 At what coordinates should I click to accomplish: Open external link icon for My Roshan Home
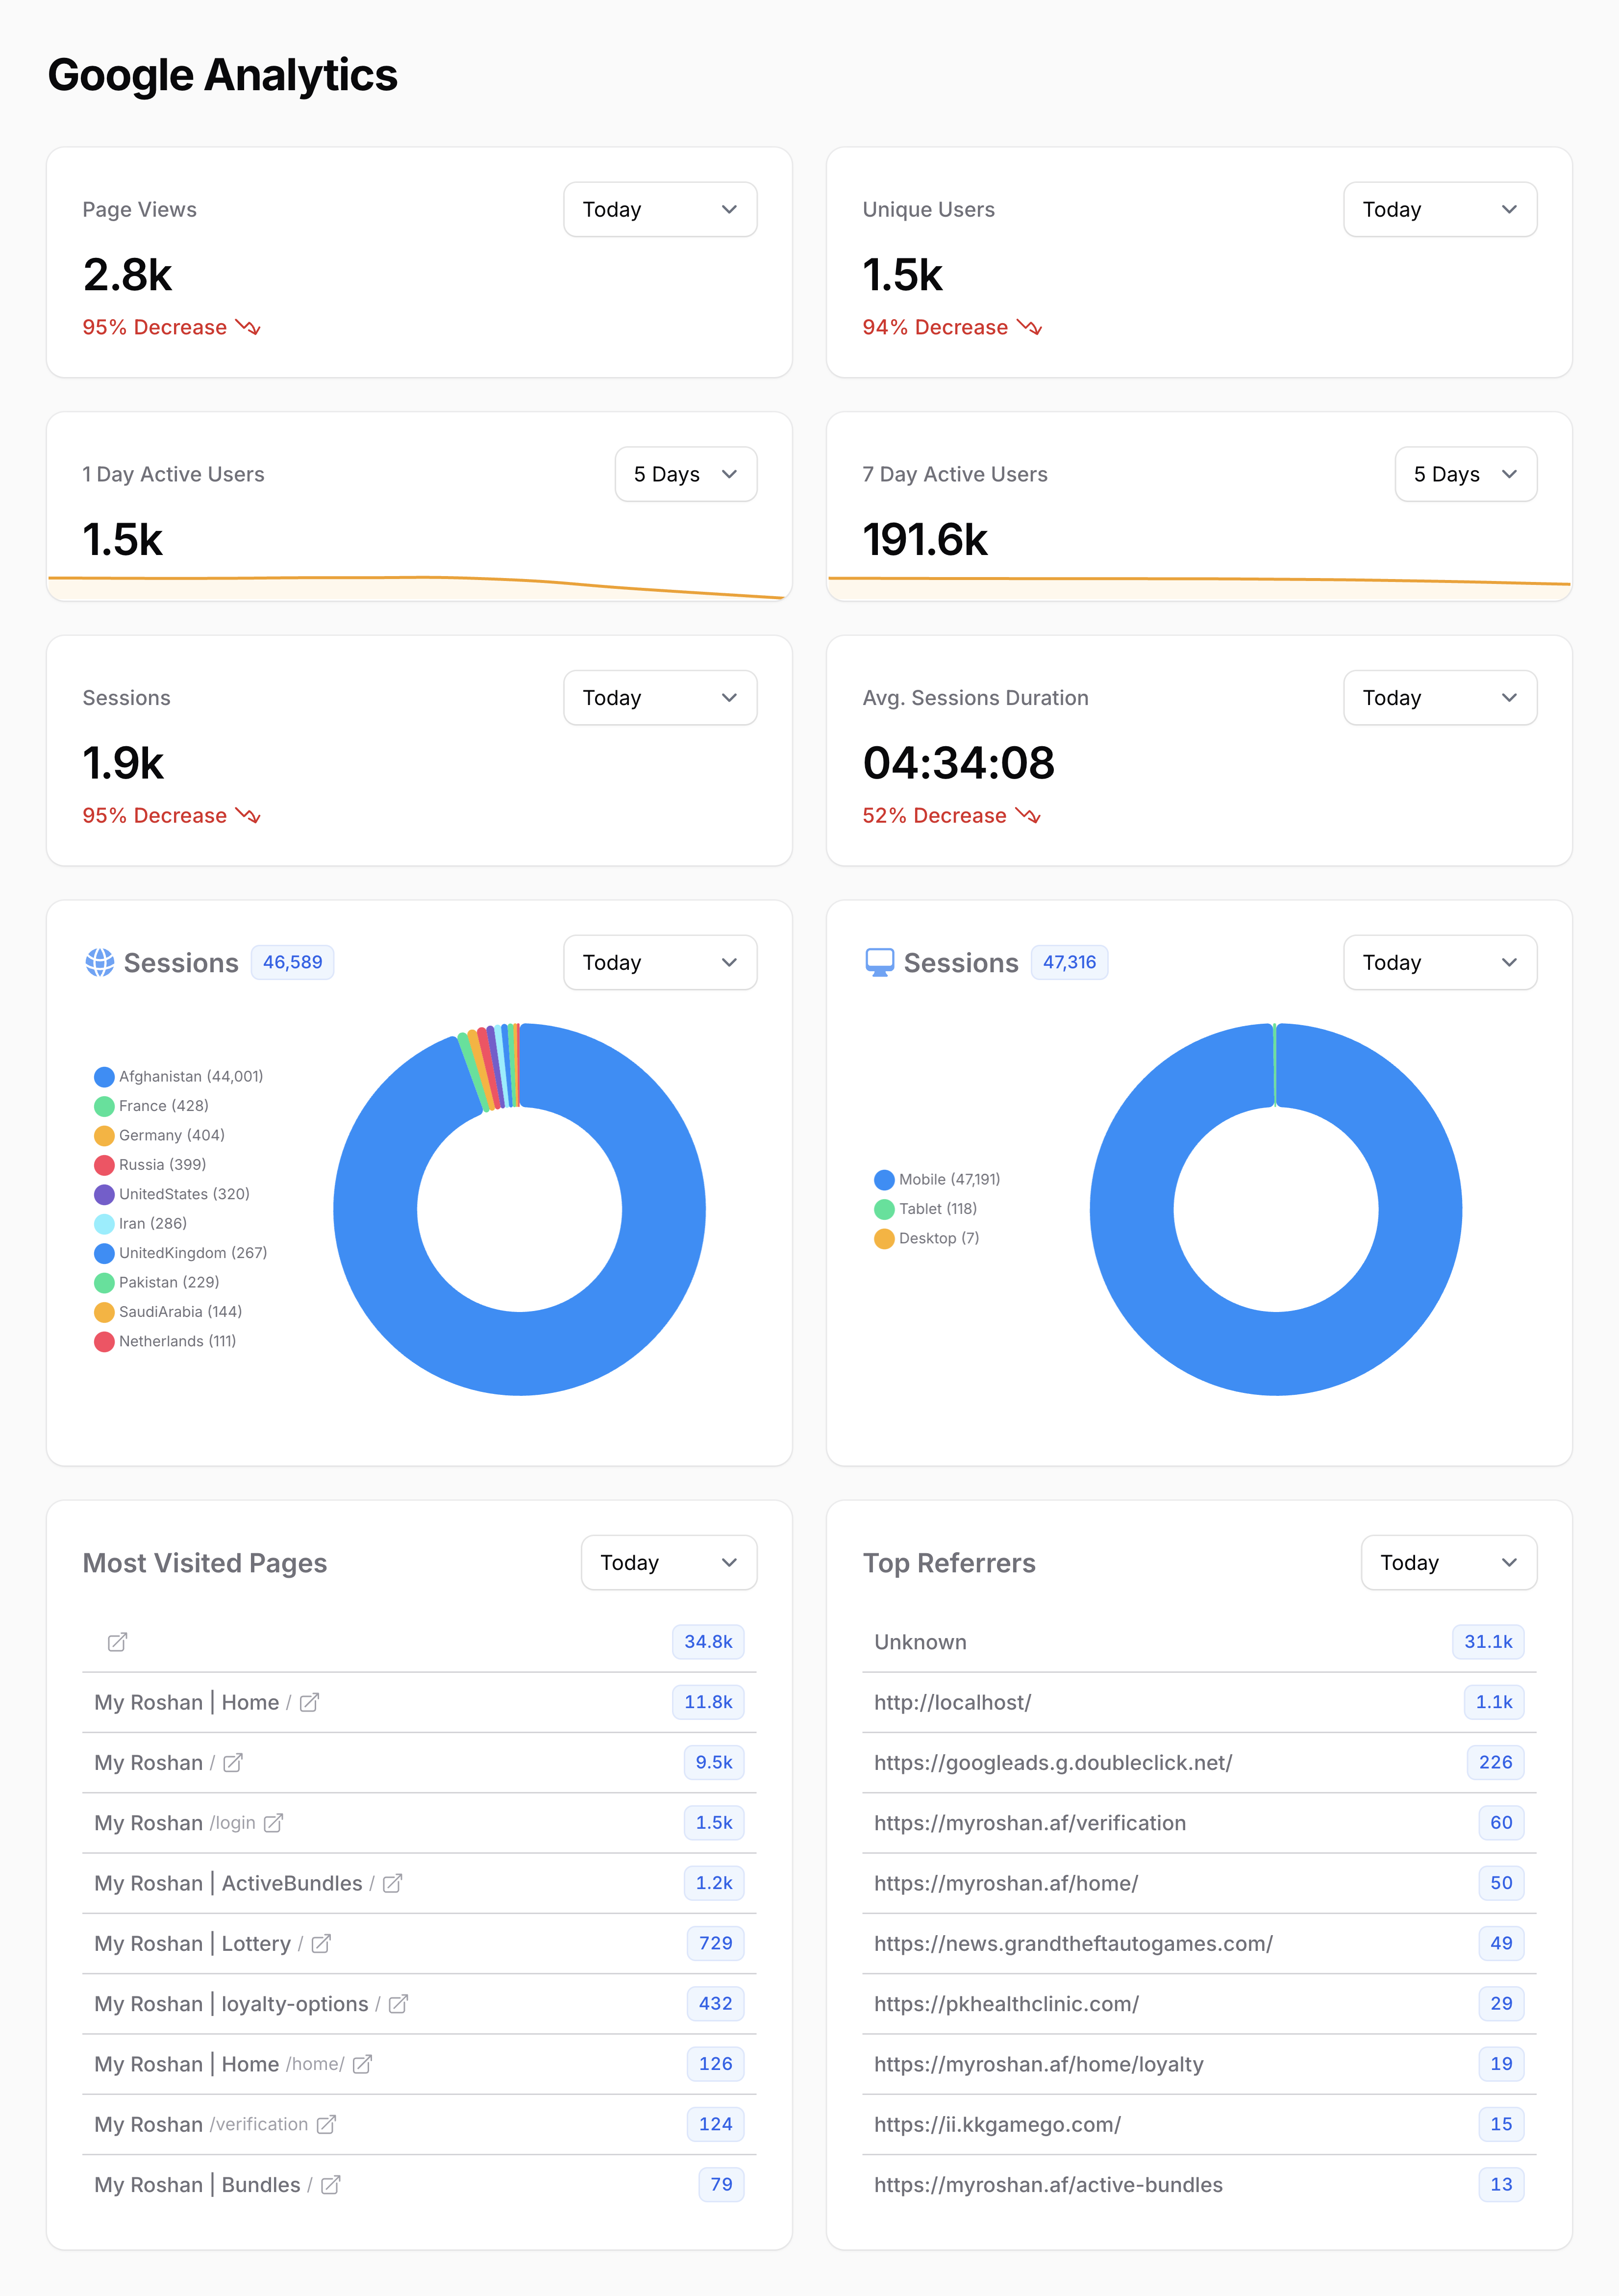pos(310,1702)
